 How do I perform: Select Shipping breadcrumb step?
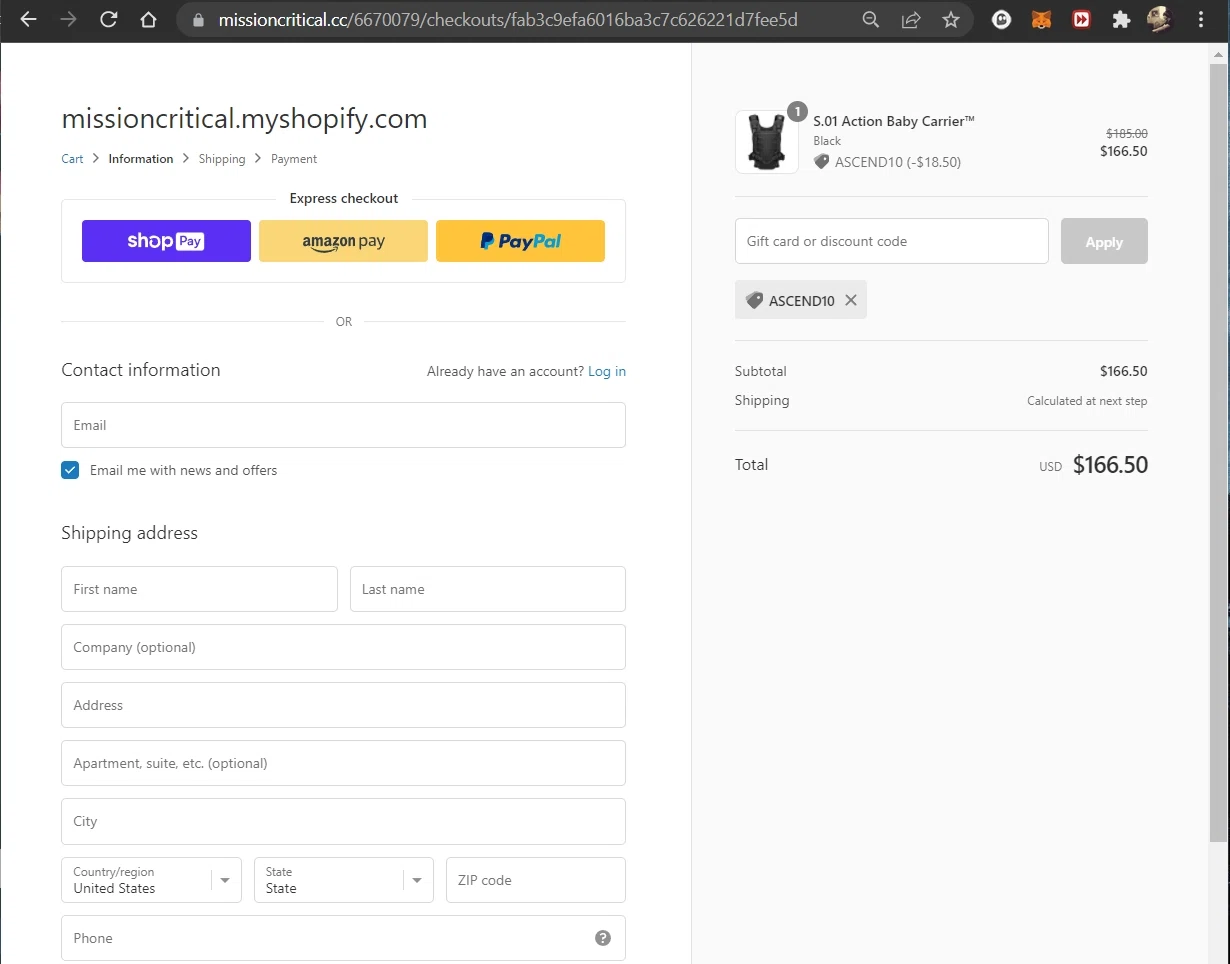(x=222, y=159)
